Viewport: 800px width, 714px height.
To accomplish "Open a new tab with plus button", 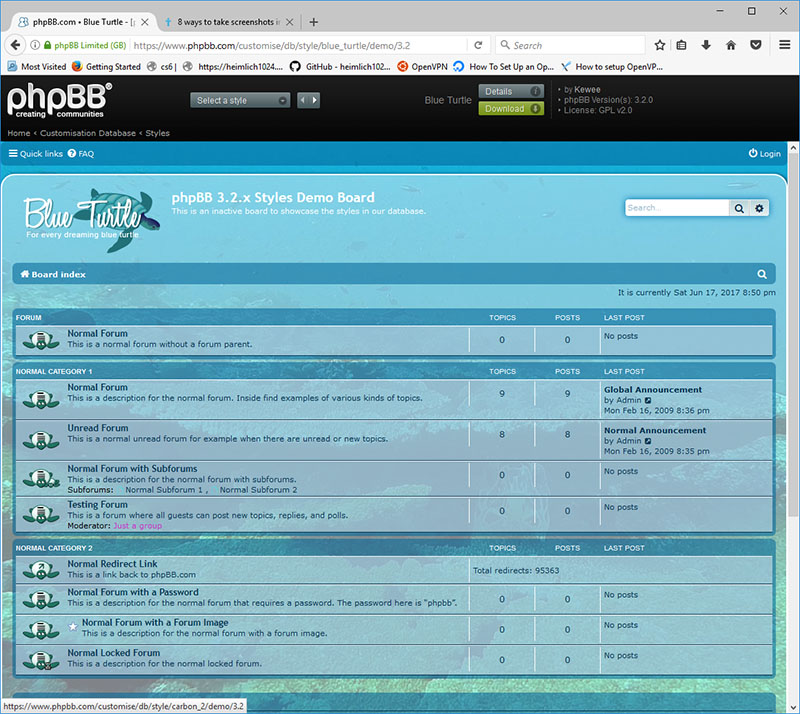I will (x=314, y=22).
